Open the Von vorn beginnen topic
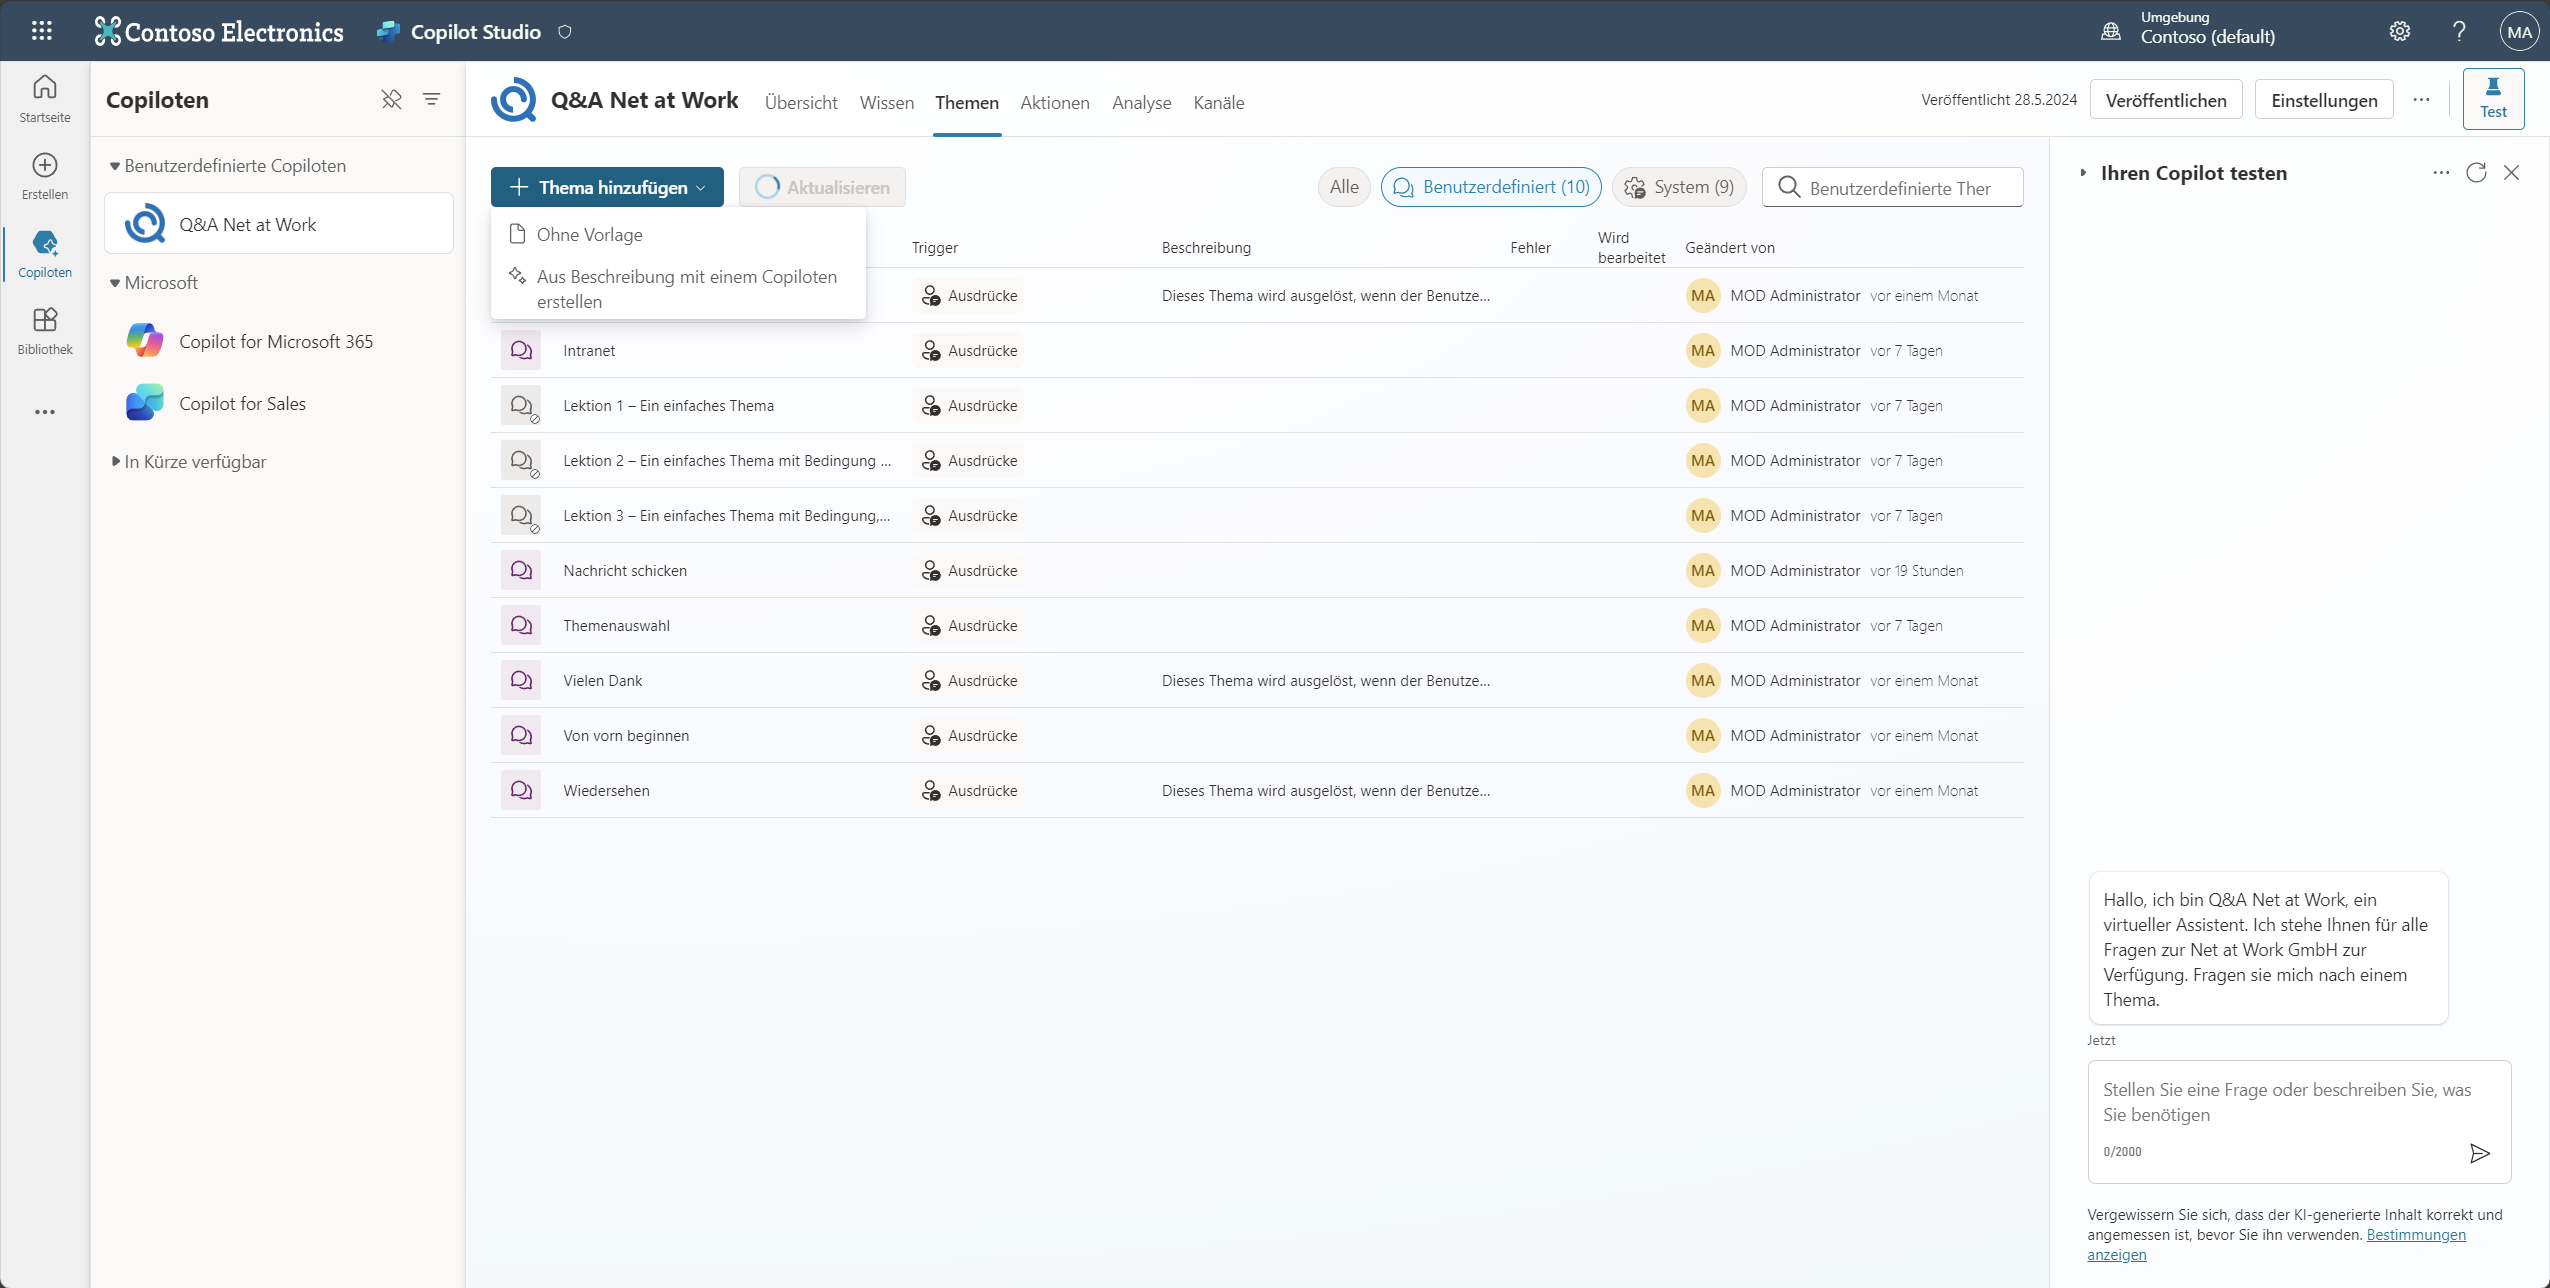Image resolution: width=2550 pixels, height=1288 pixels. coord(626,736)
